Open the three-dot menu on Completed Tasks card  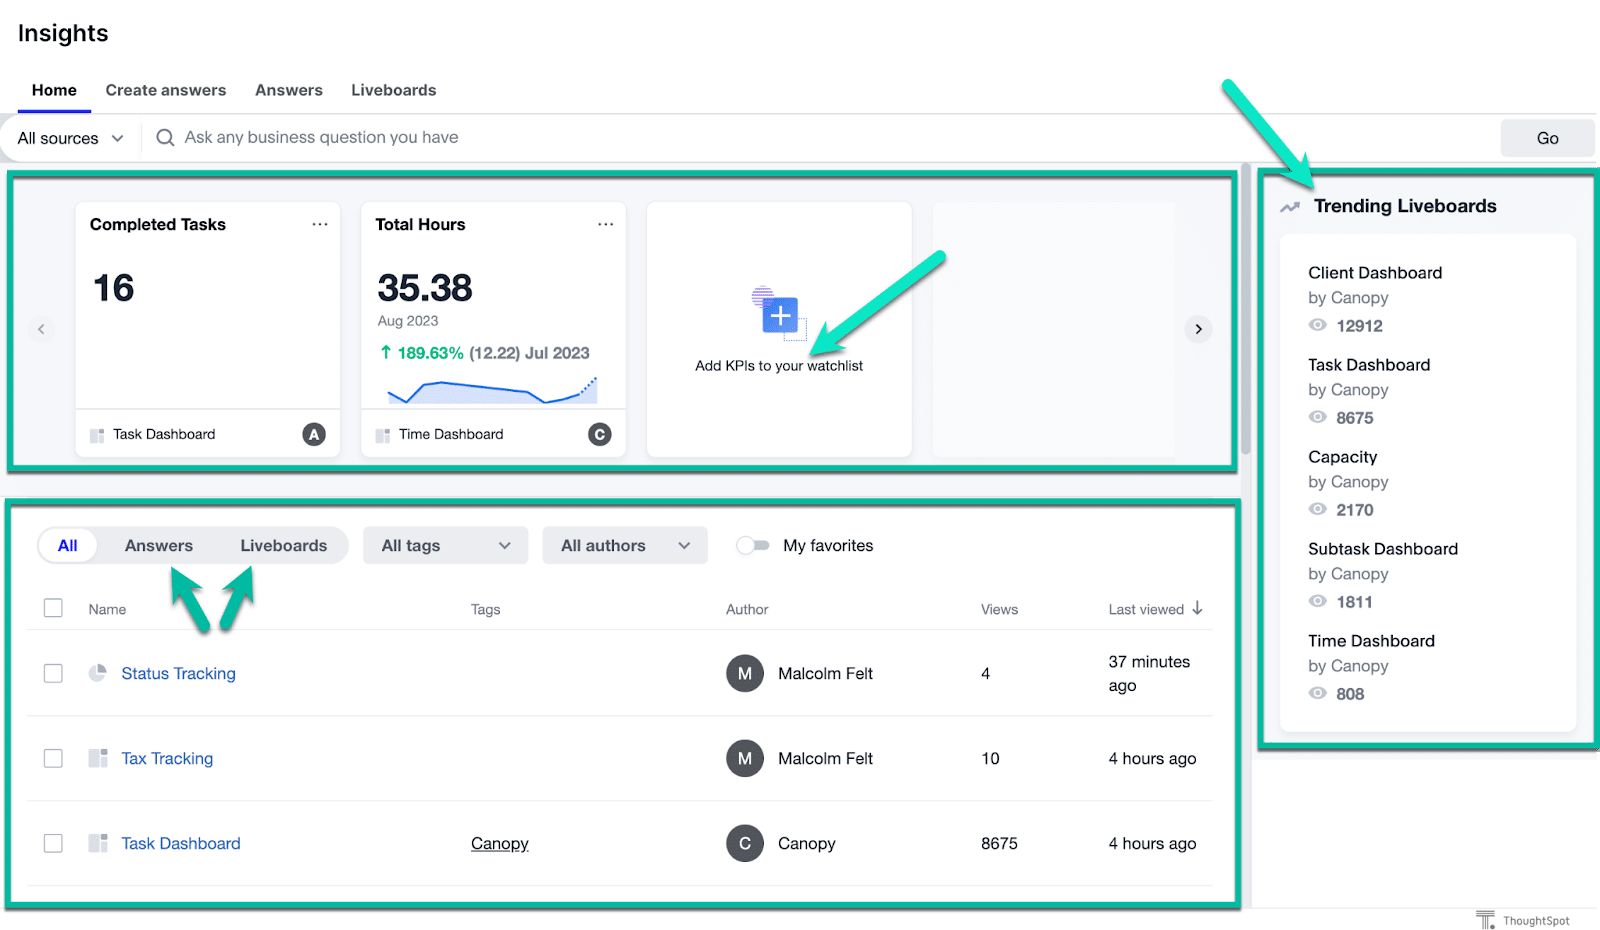click(320, 224)
